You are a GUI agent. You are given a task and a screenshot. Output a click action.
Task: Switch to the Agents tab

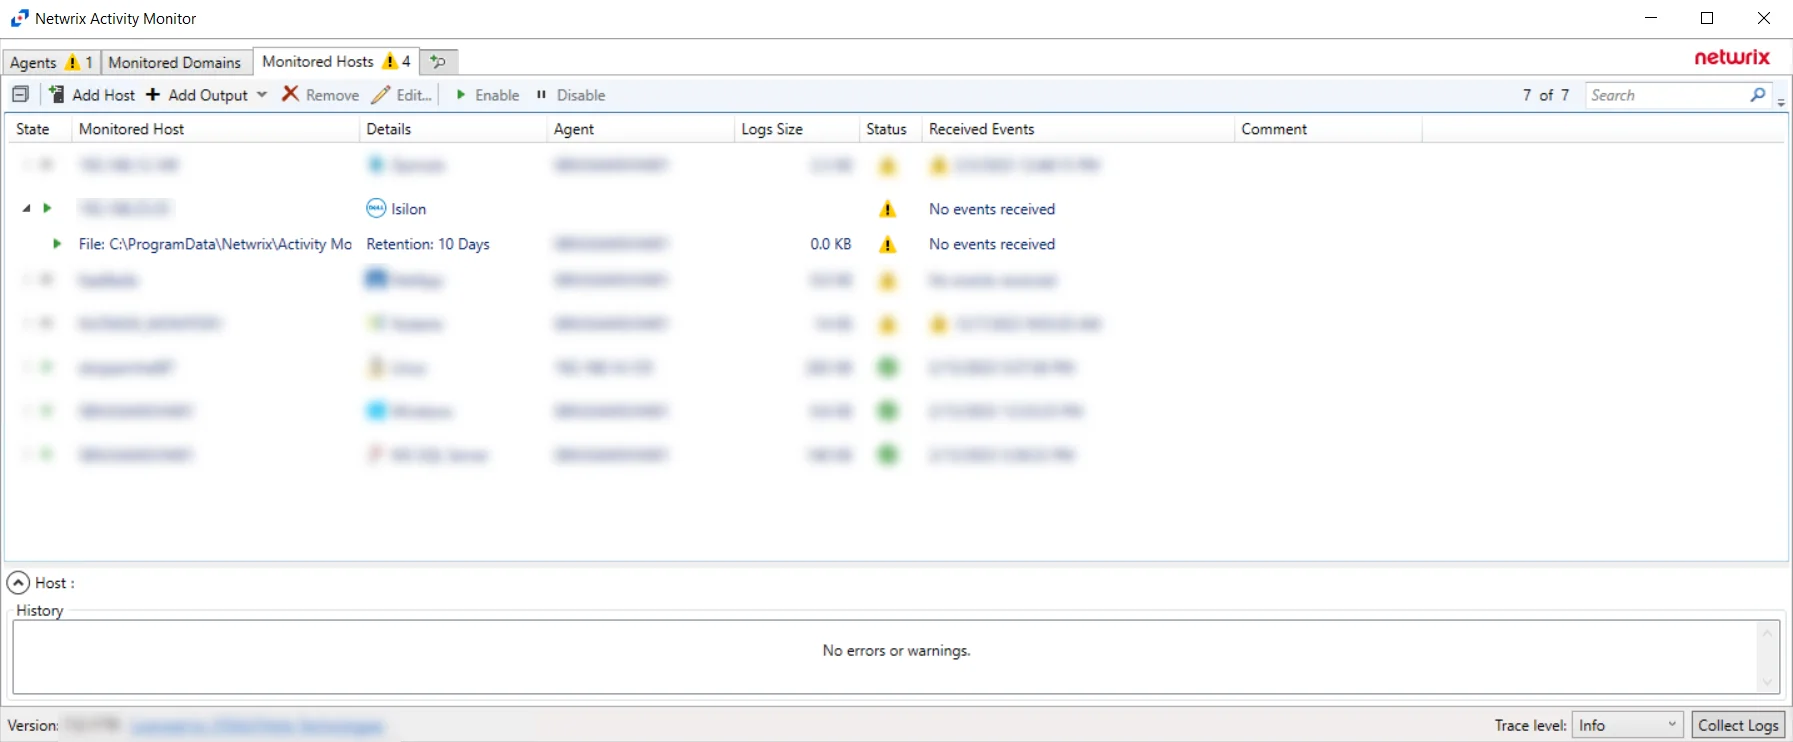point(51,62)
